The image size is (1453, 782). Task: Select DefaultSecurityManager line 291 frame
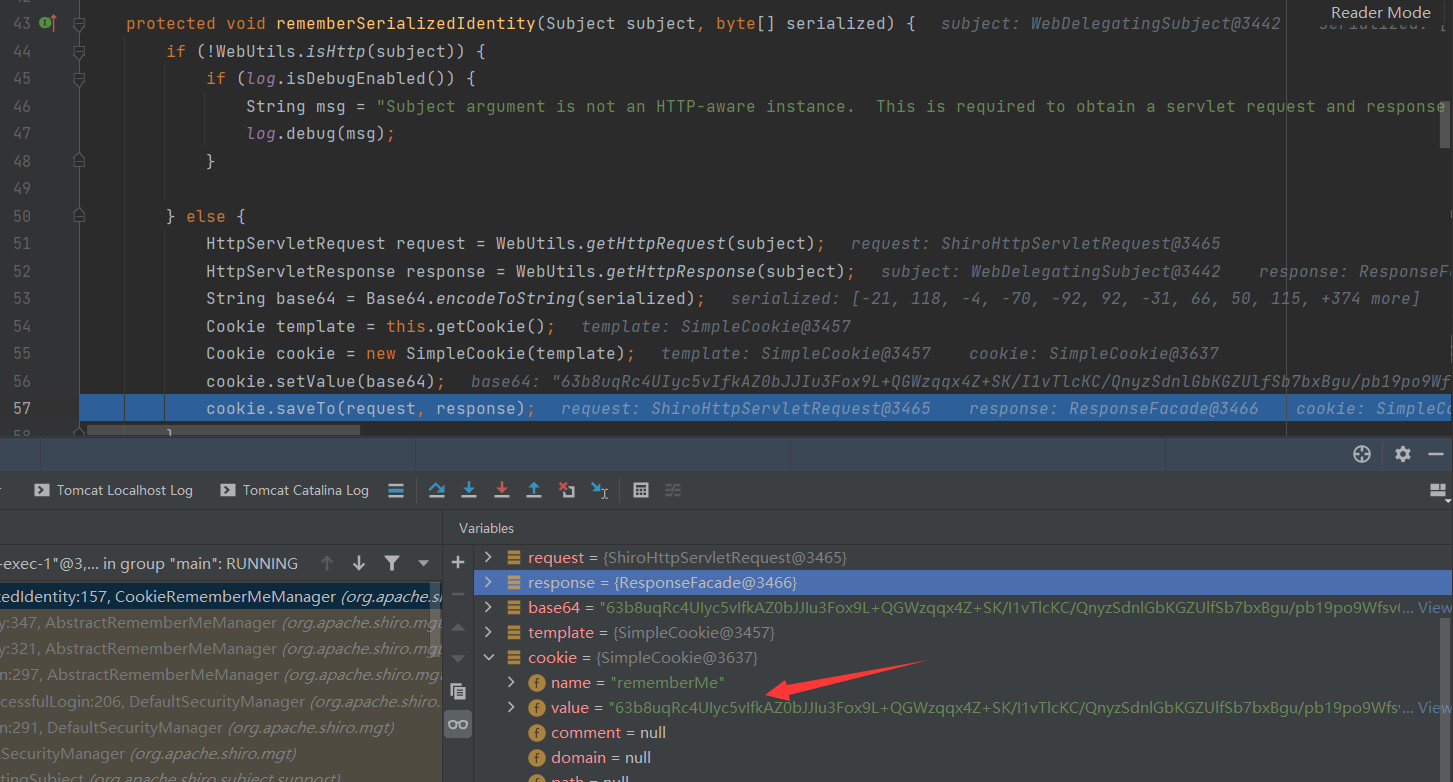click(x=220, y=727)
